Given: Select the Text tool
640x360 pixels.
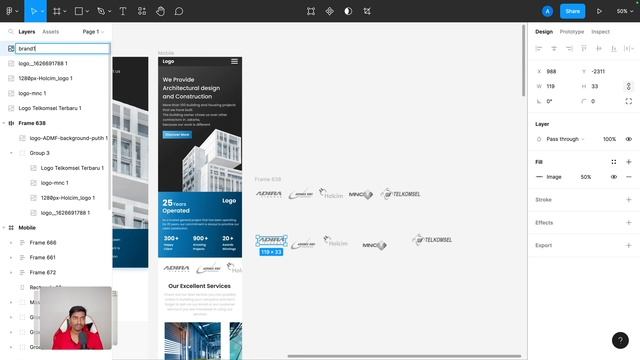Looking at the screenshot, I should (x=123, y=11).
